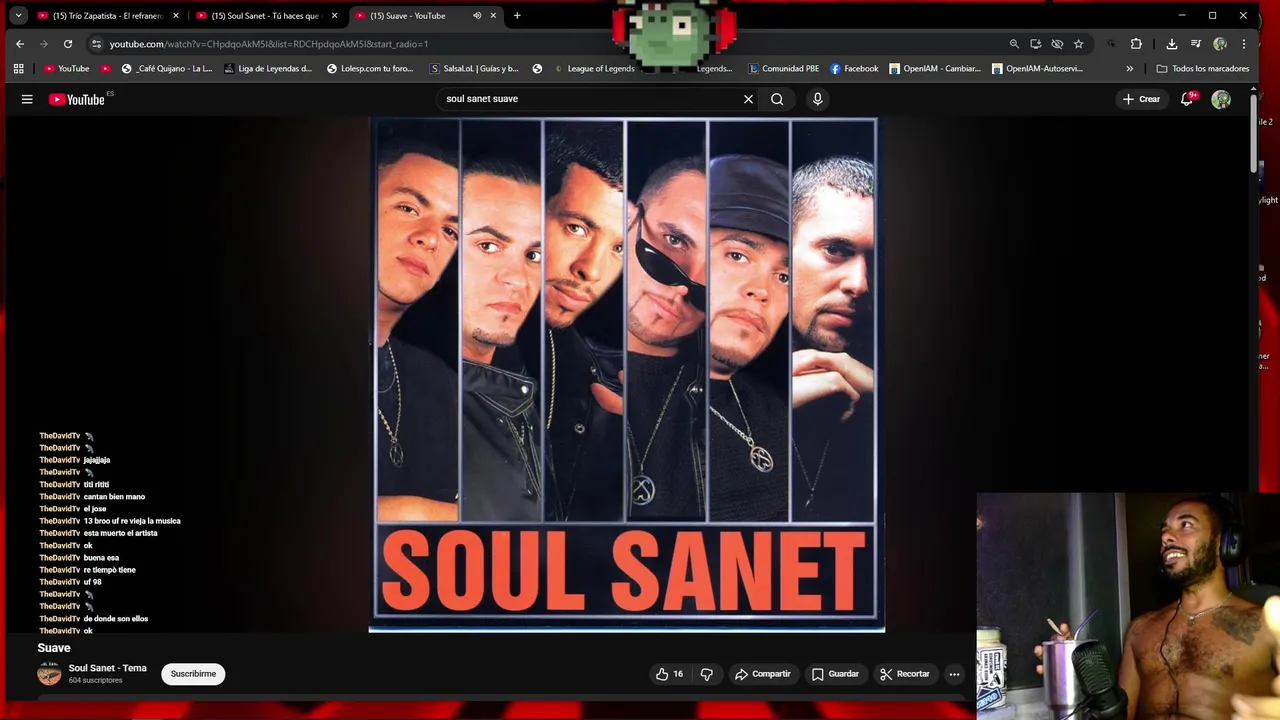Click chat message 'de donde son ellos'
The height and width of the screenshot is (720, 1280).
click(x=116, y=619)
